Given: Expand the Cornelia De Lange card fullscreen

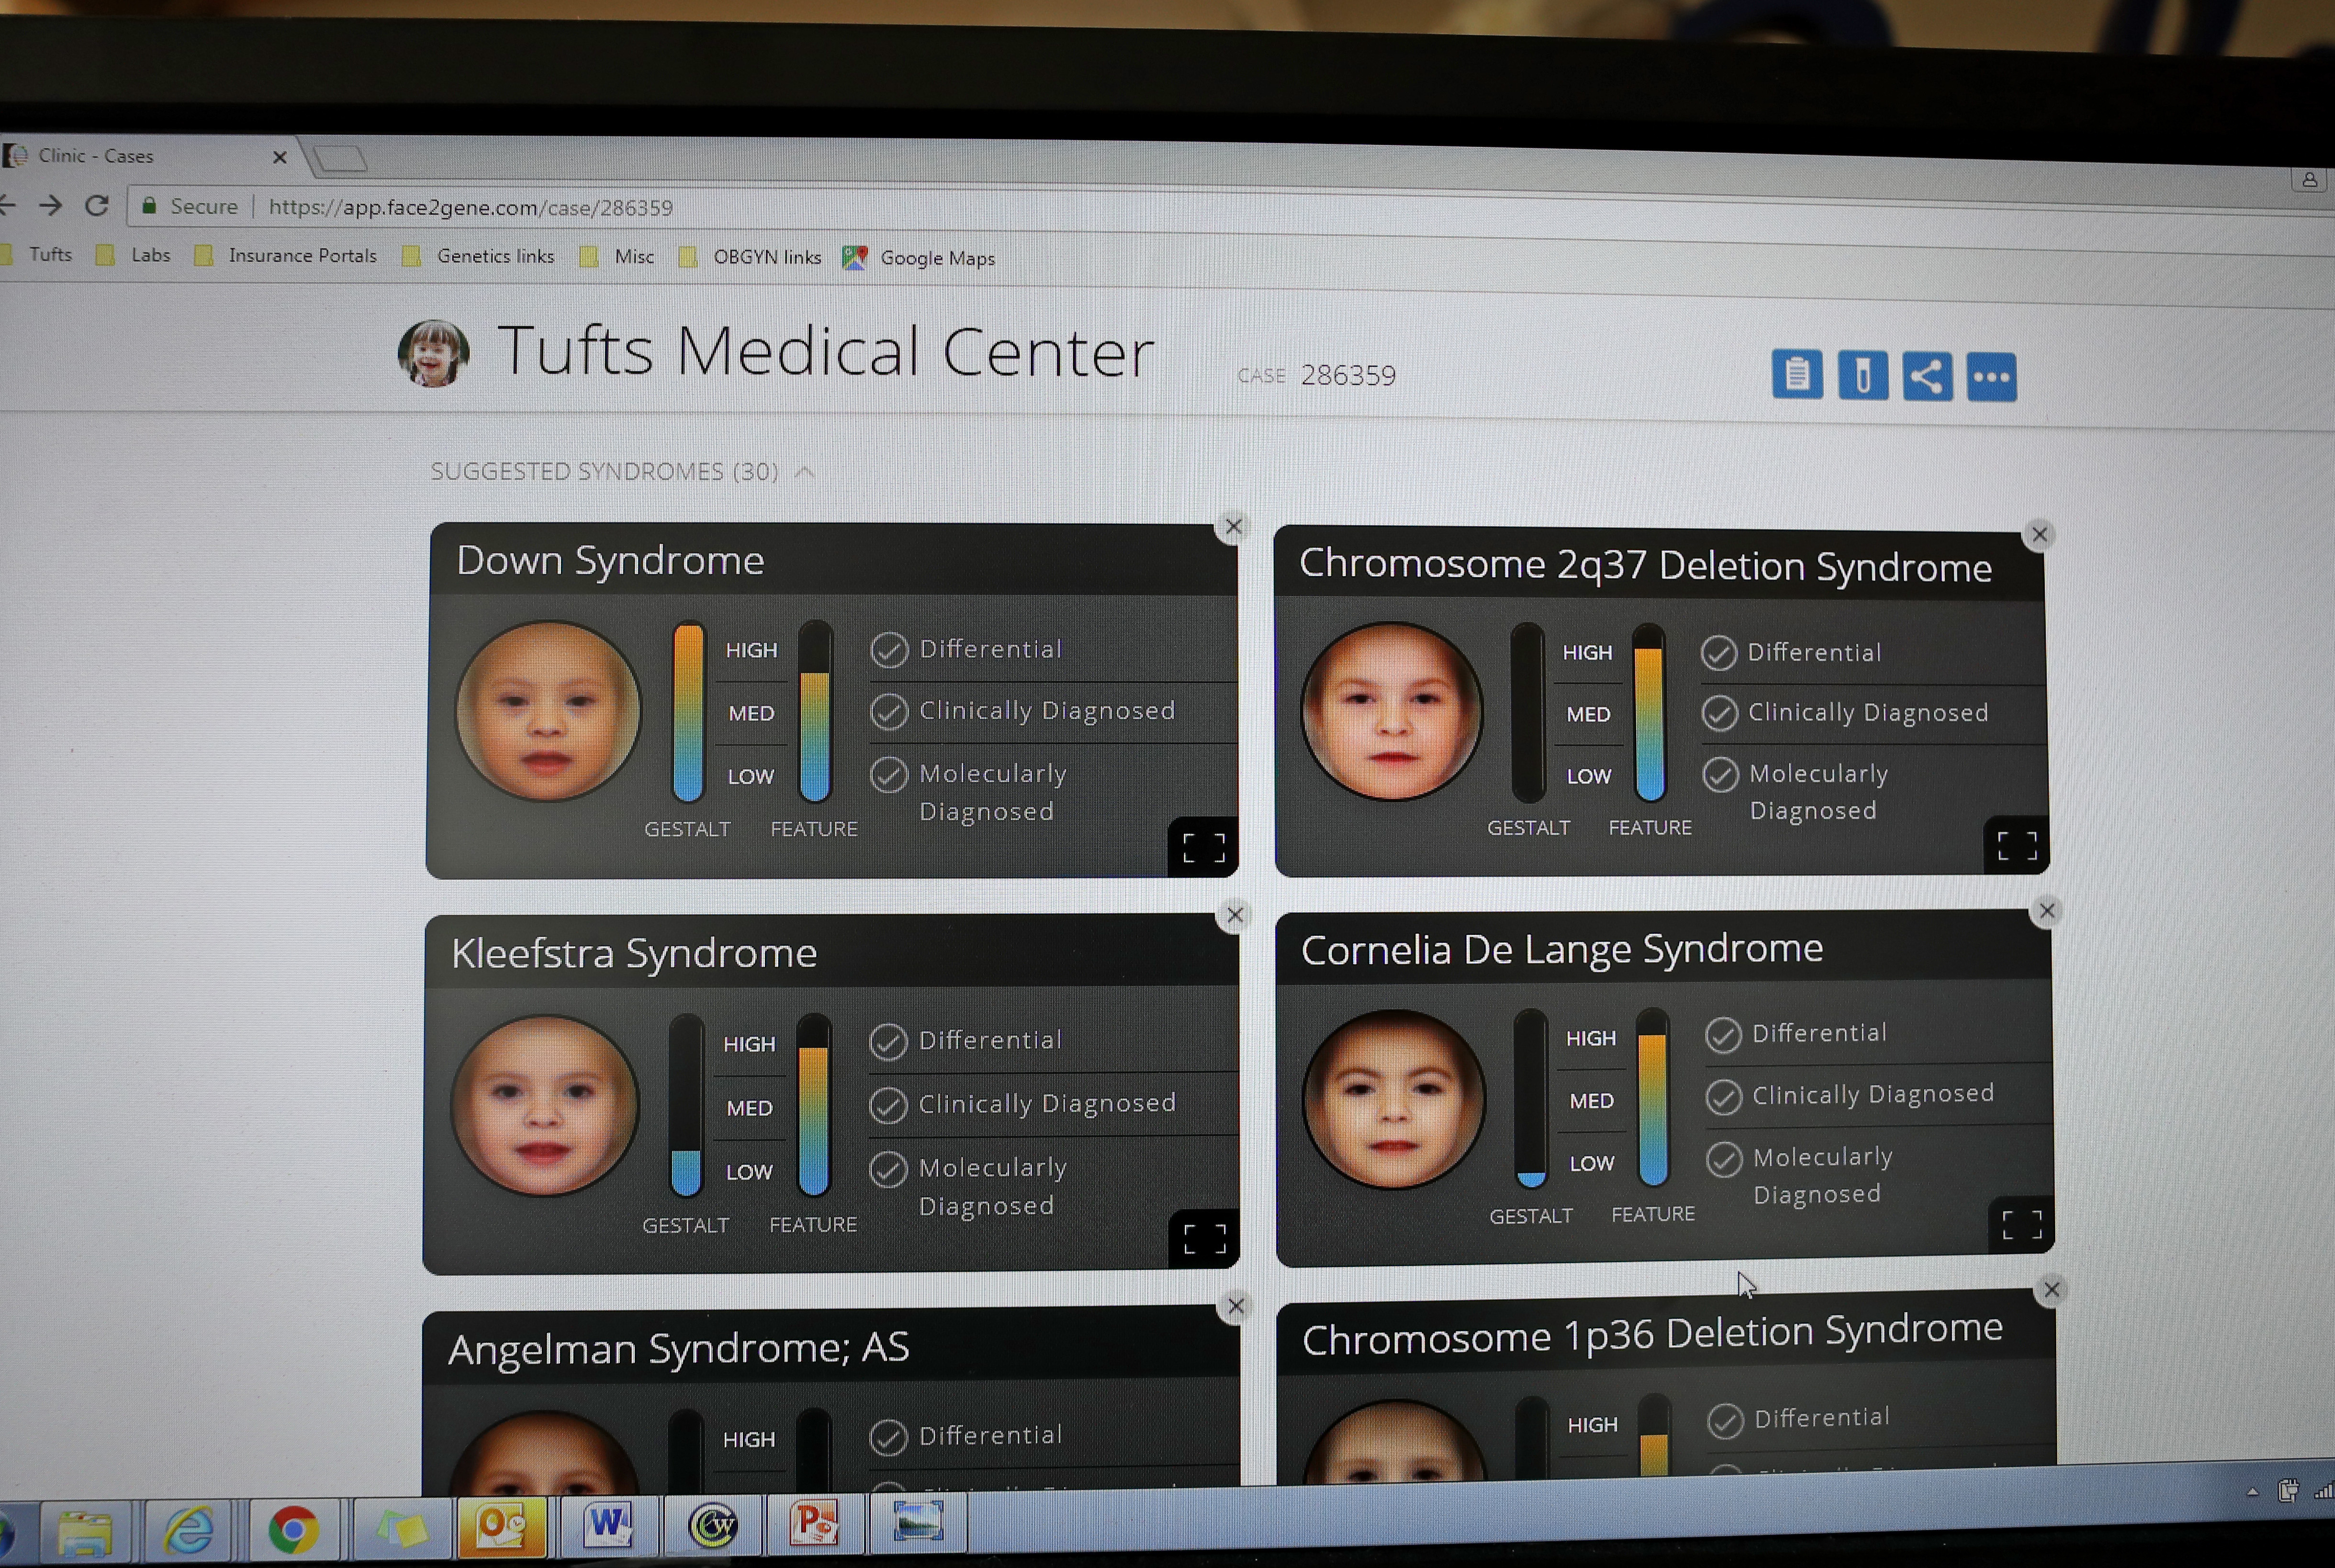Looking at the screenshot, I should pos(2021,1224).
